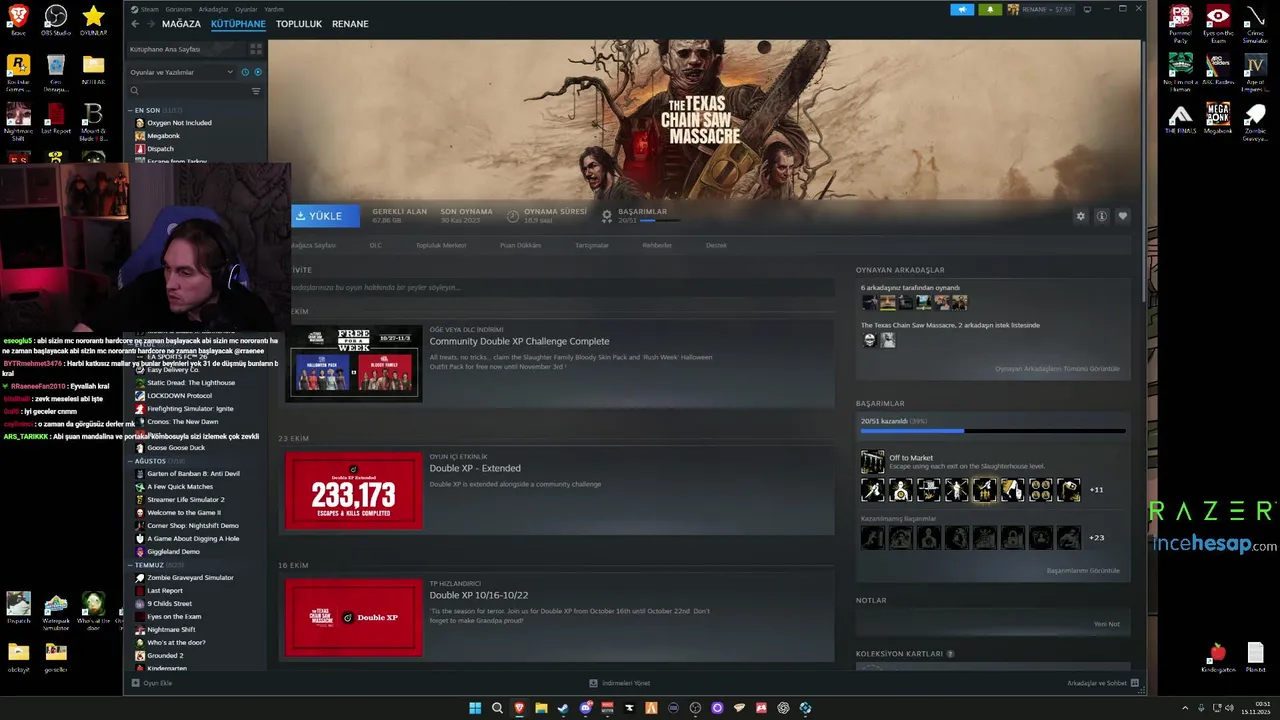The height and width of the screenshot is (720, 1280).
Task: Open Steam icon on taskbar
Action: coord(563,708)
